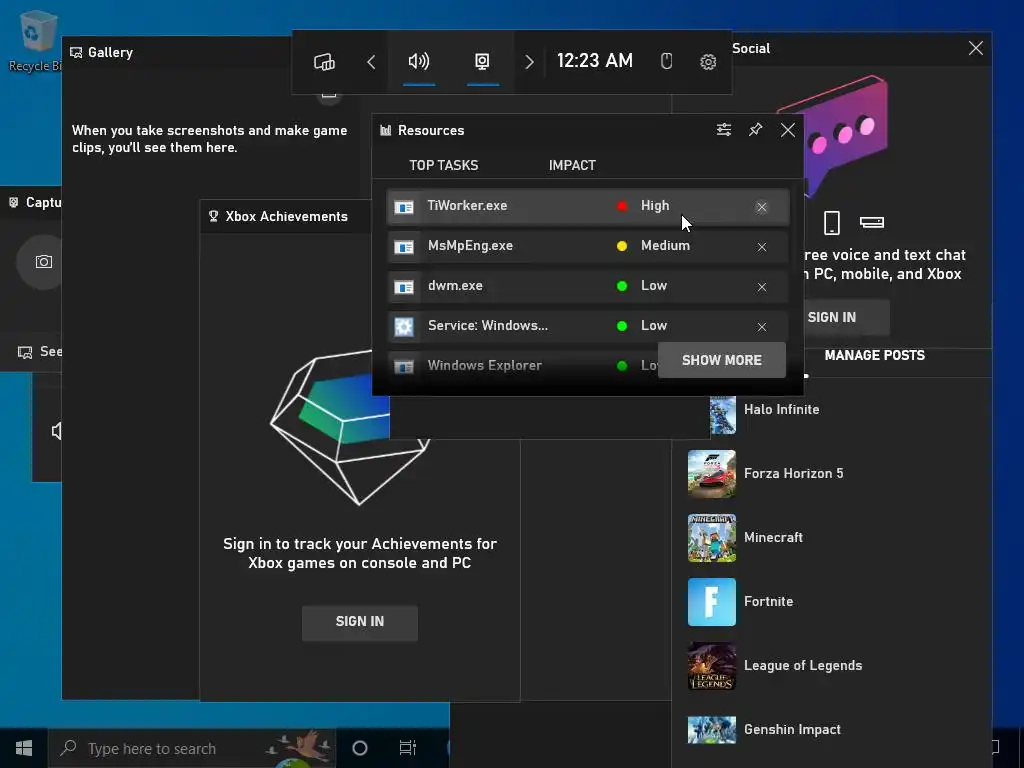Click SHOW MORE in Resources
The width and height of the screenshot is (1024, 768).
tap(722, 360)
